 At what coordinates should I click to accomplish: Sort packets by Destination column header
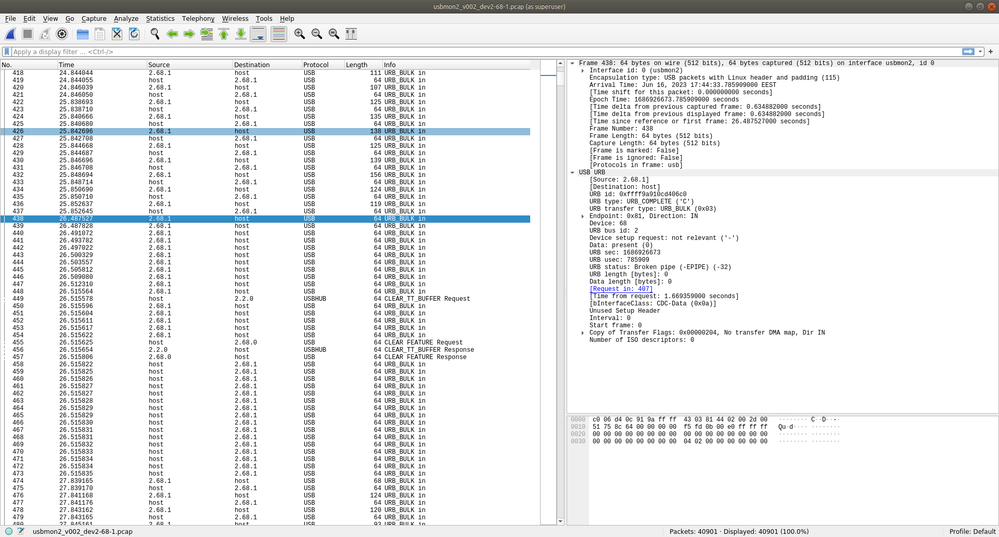267,65
